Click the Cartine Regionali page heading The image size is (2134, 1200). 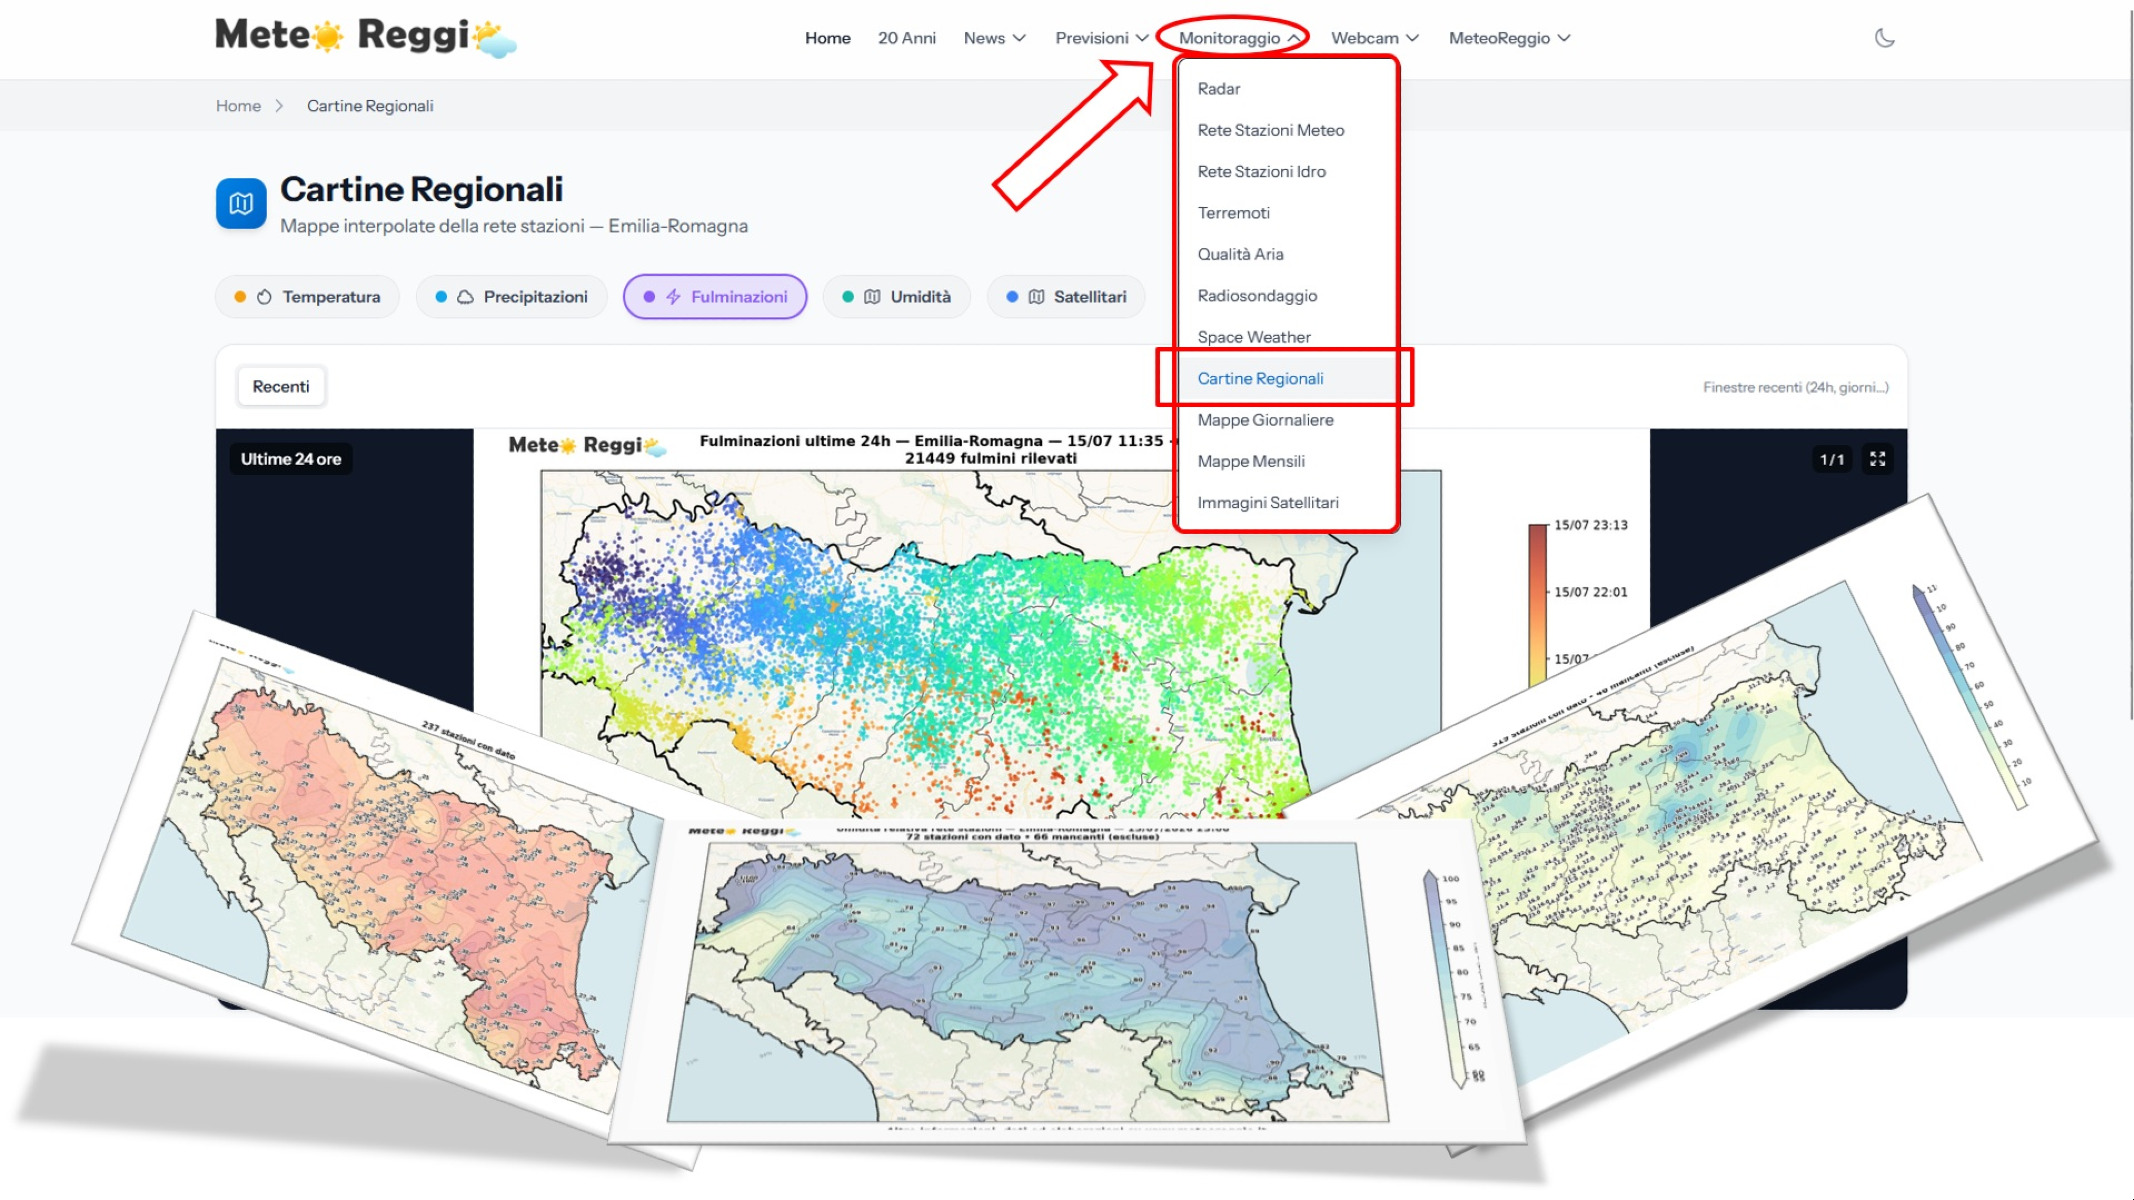point(421,189)
